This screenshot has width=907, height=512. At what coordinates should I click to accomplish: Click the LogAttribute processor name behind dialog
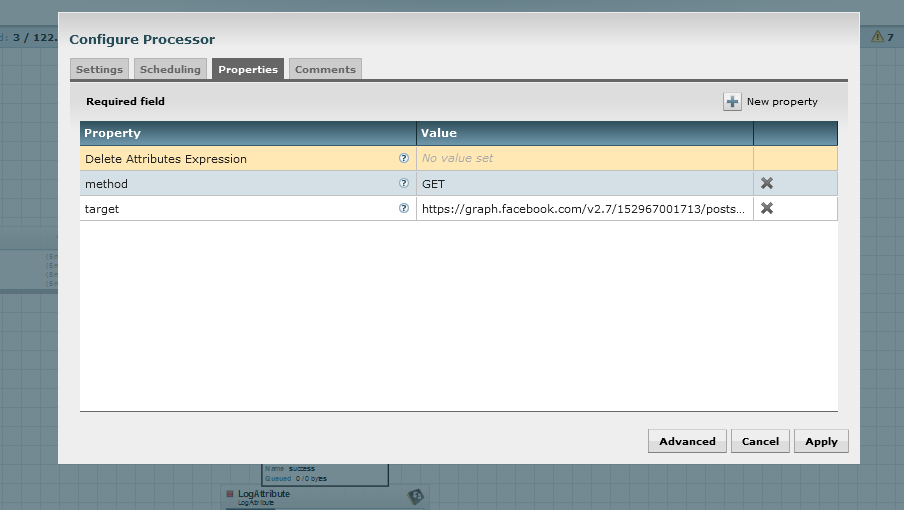pyautogui.click(x=264, y=493)
